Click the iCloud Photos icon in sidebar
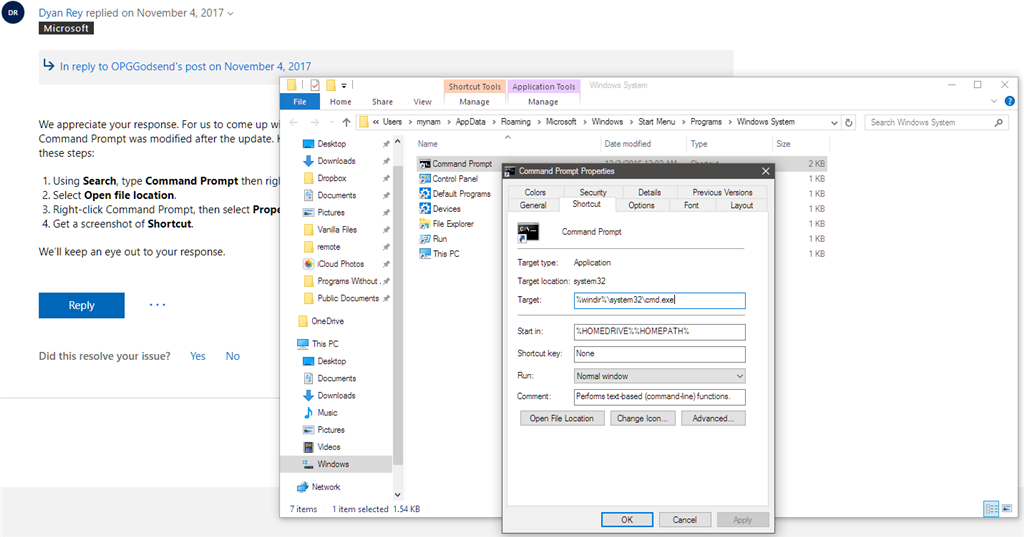The height and width of the screenshot is (537, 1024). click(x=308, y=264)
